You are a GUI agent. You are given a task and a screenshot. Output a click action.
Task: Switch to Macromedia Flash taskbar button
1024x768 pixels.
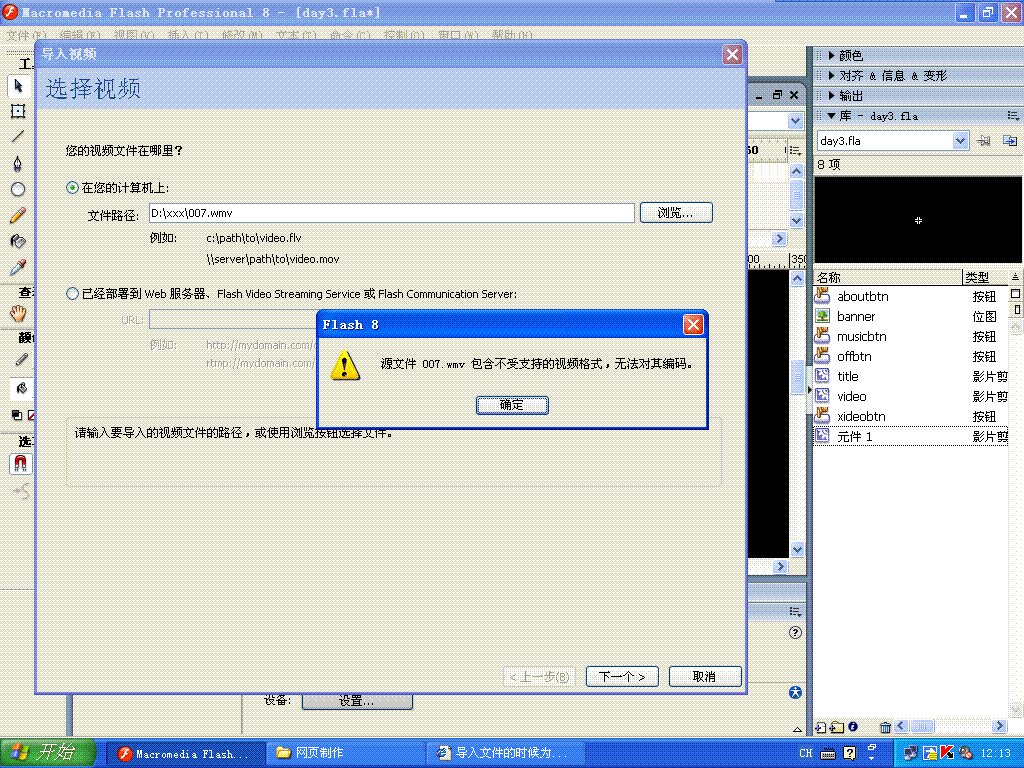185,753
